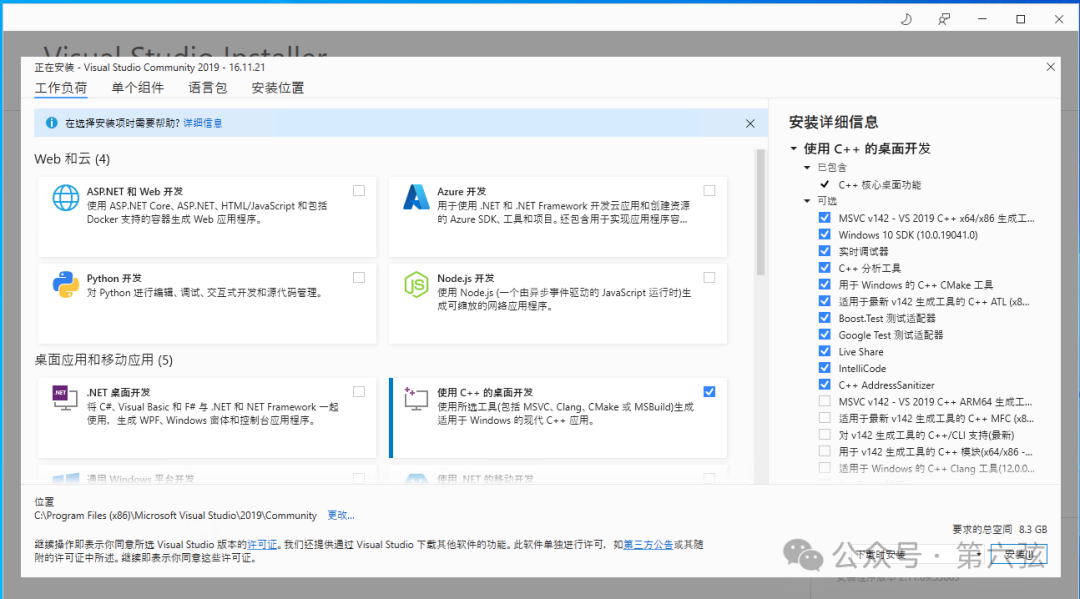The image size is (1080, 599).
Task: Uncheck the C++ CMake tools for Windows
Action: point(824,284)
